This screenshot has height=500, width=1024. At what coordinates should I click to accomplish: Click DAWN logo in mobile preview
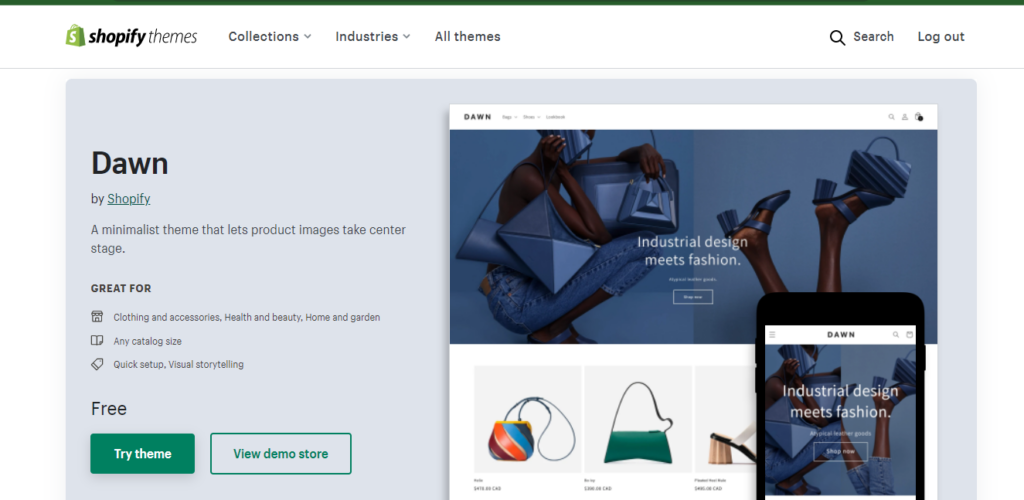[840, 334]
